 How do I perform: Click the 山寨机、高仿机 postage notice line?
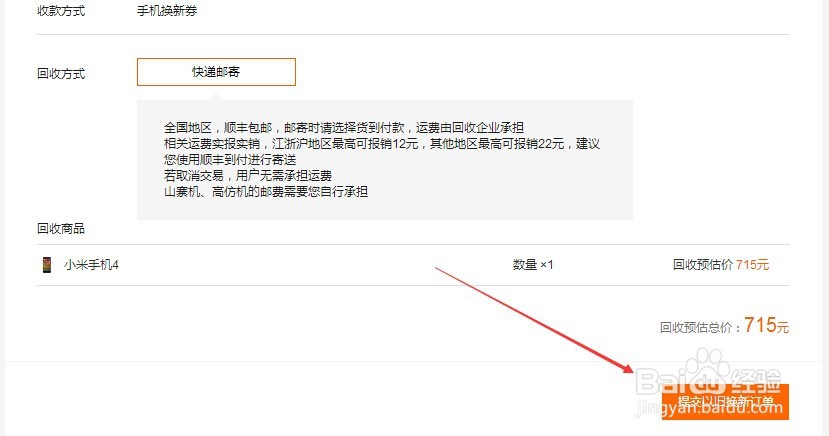tap(266, 191)
